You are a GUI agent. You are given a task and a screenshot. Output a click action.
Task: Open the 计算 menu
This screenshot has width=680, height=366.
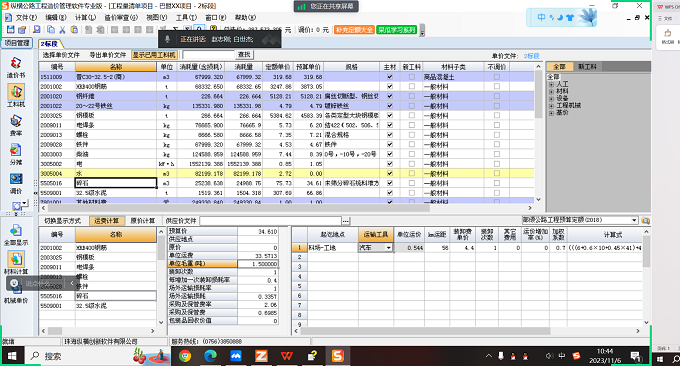(x=85, y=17)
